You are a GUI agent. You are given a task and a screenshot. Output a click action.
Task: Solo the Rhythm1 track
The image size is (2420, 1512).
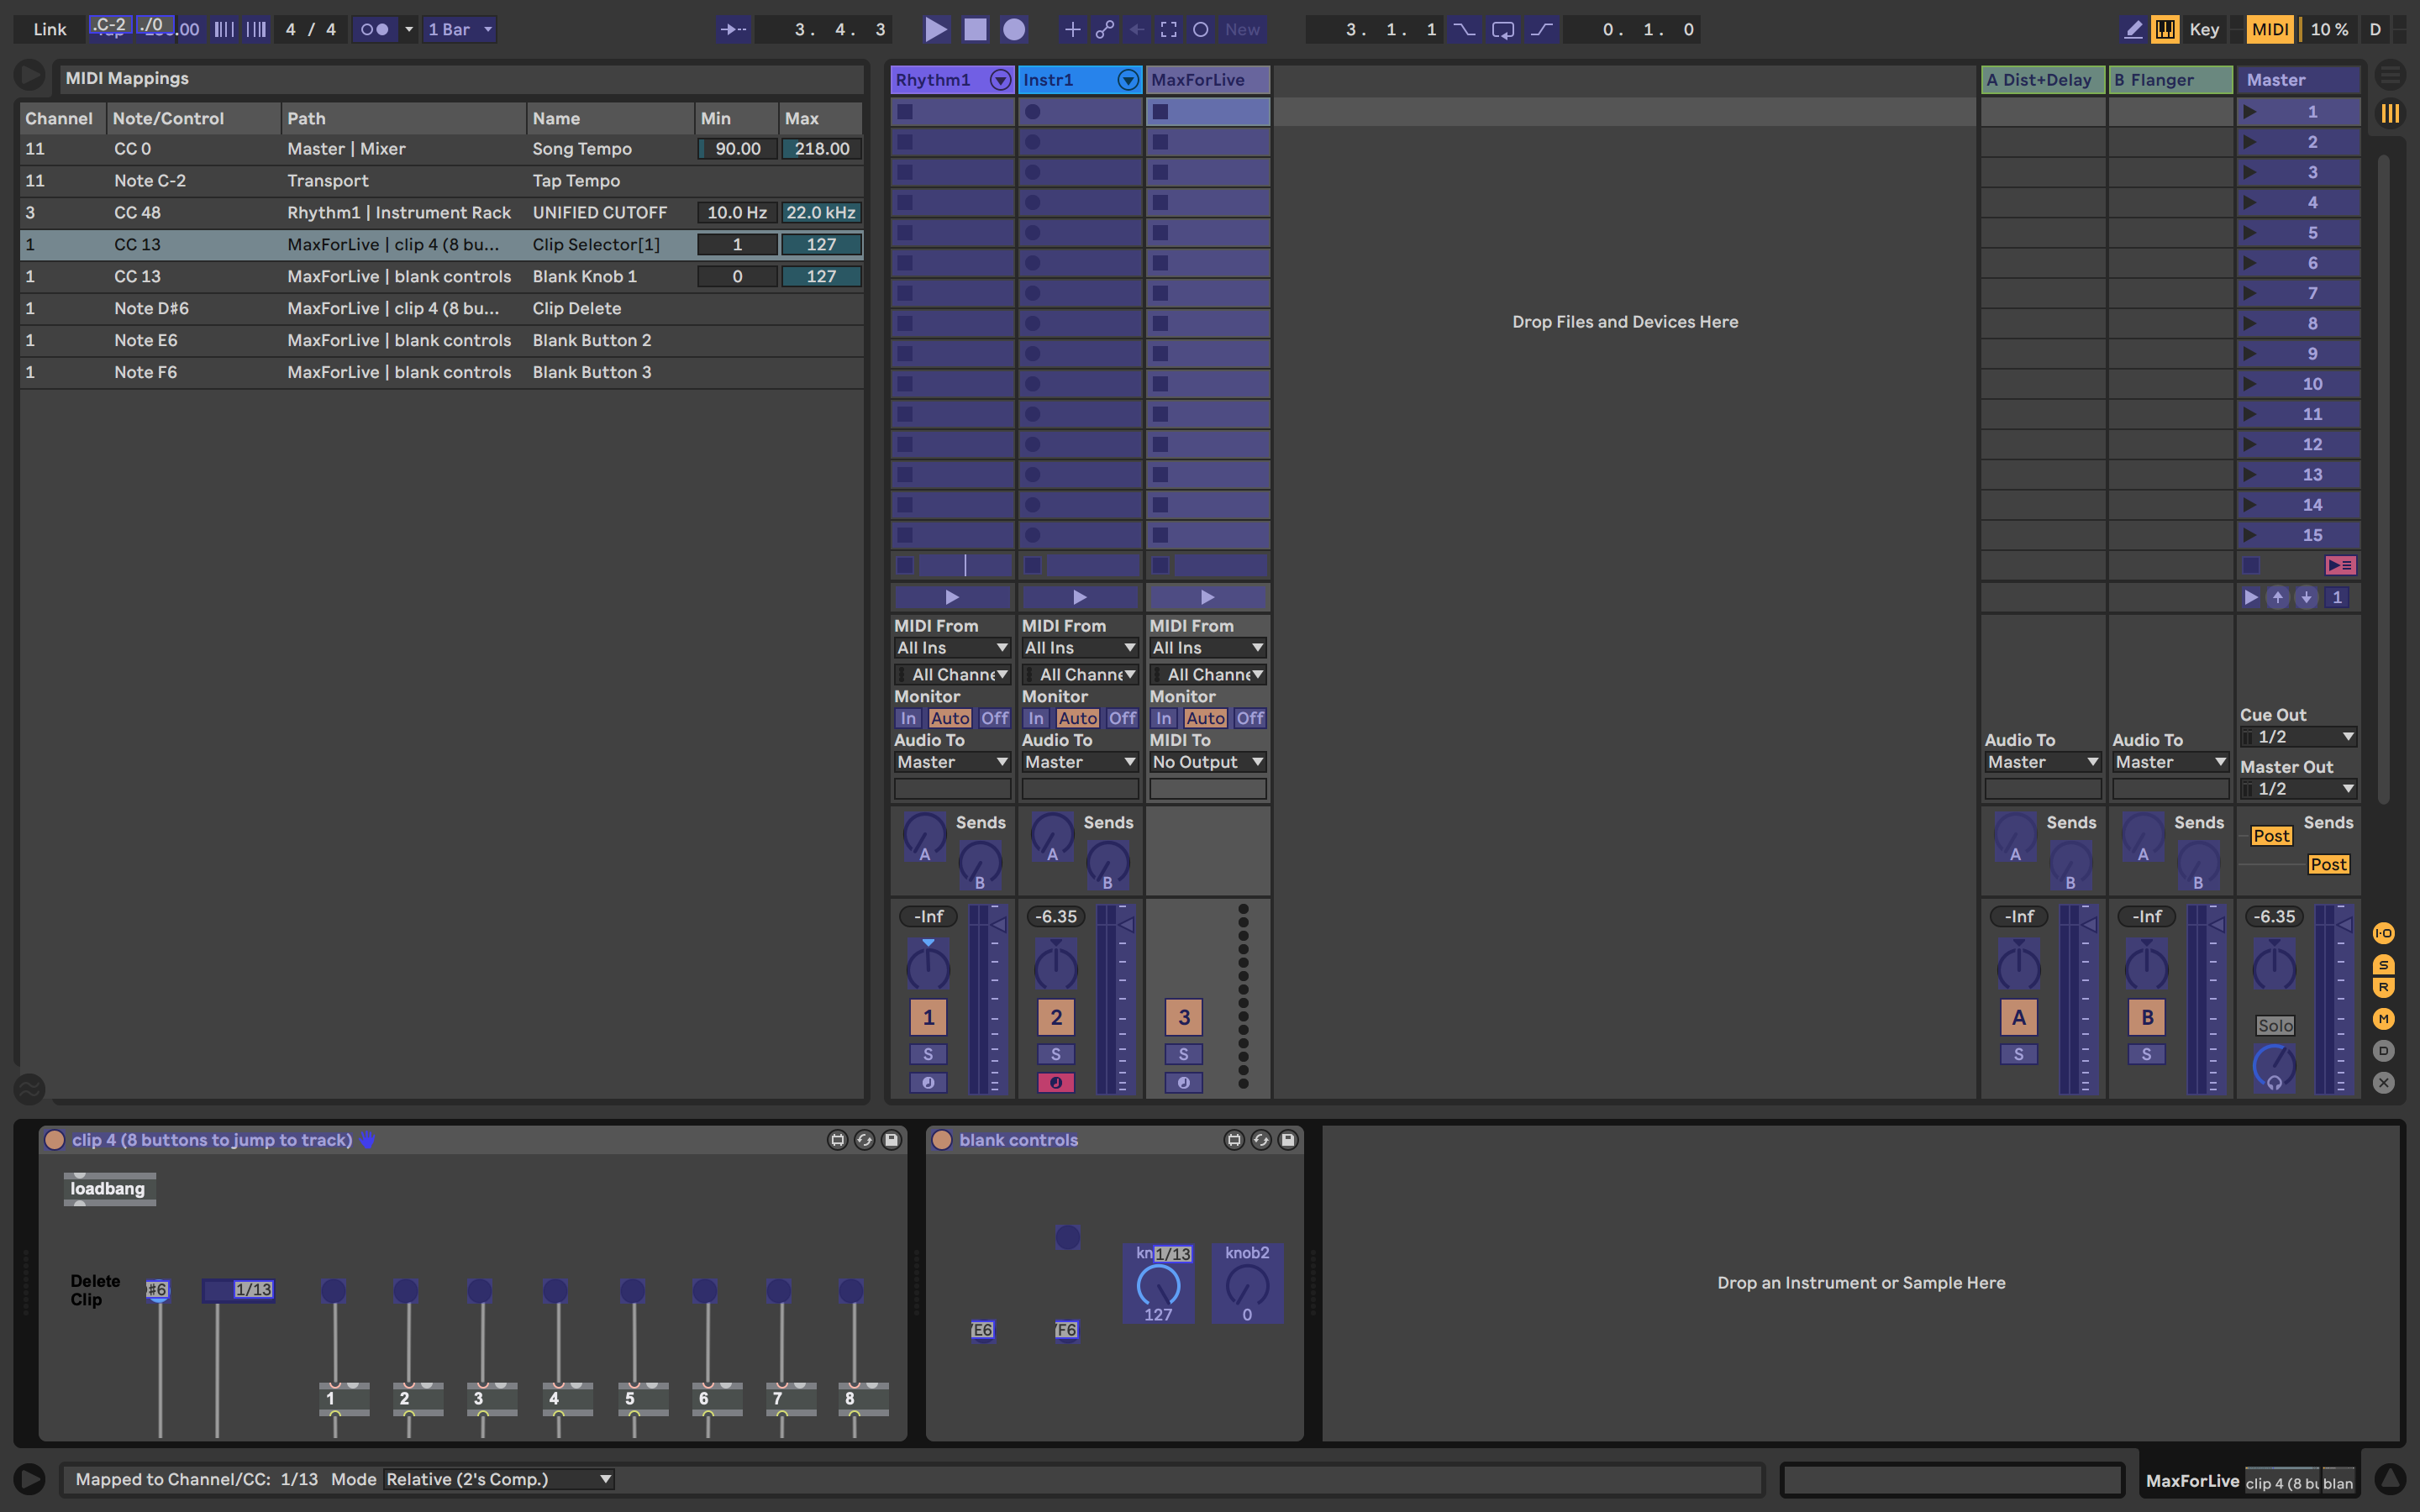point(928,1054)
